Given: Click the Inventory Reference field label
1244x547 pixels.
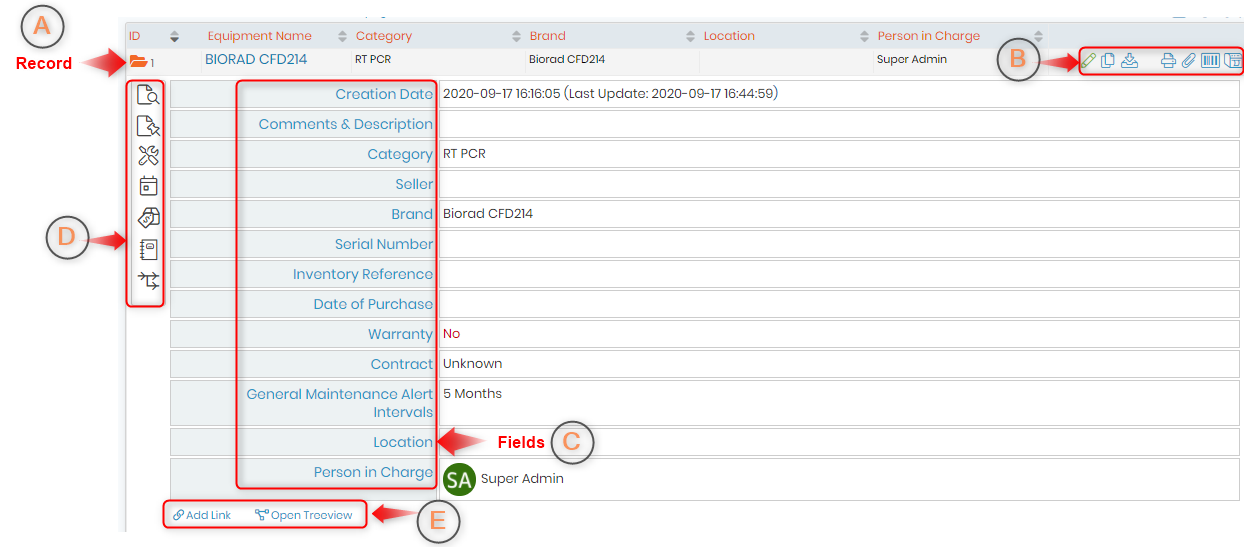Looking at the screenshot, I should 363,274.
